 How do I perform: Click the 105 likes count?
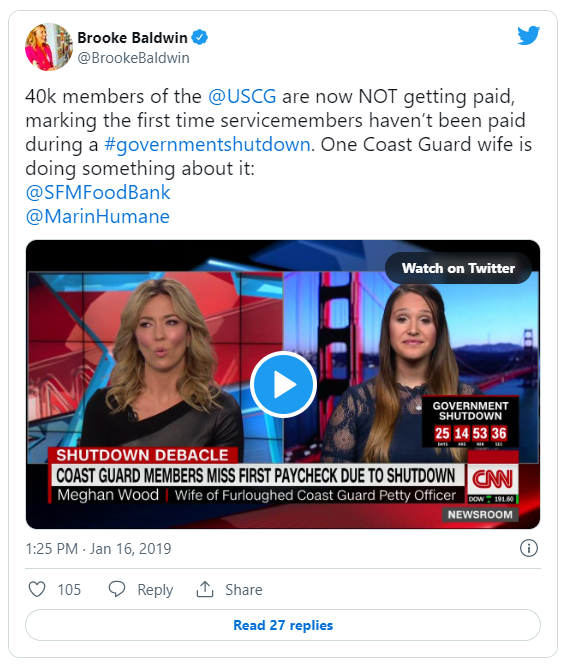click(69, 590)
